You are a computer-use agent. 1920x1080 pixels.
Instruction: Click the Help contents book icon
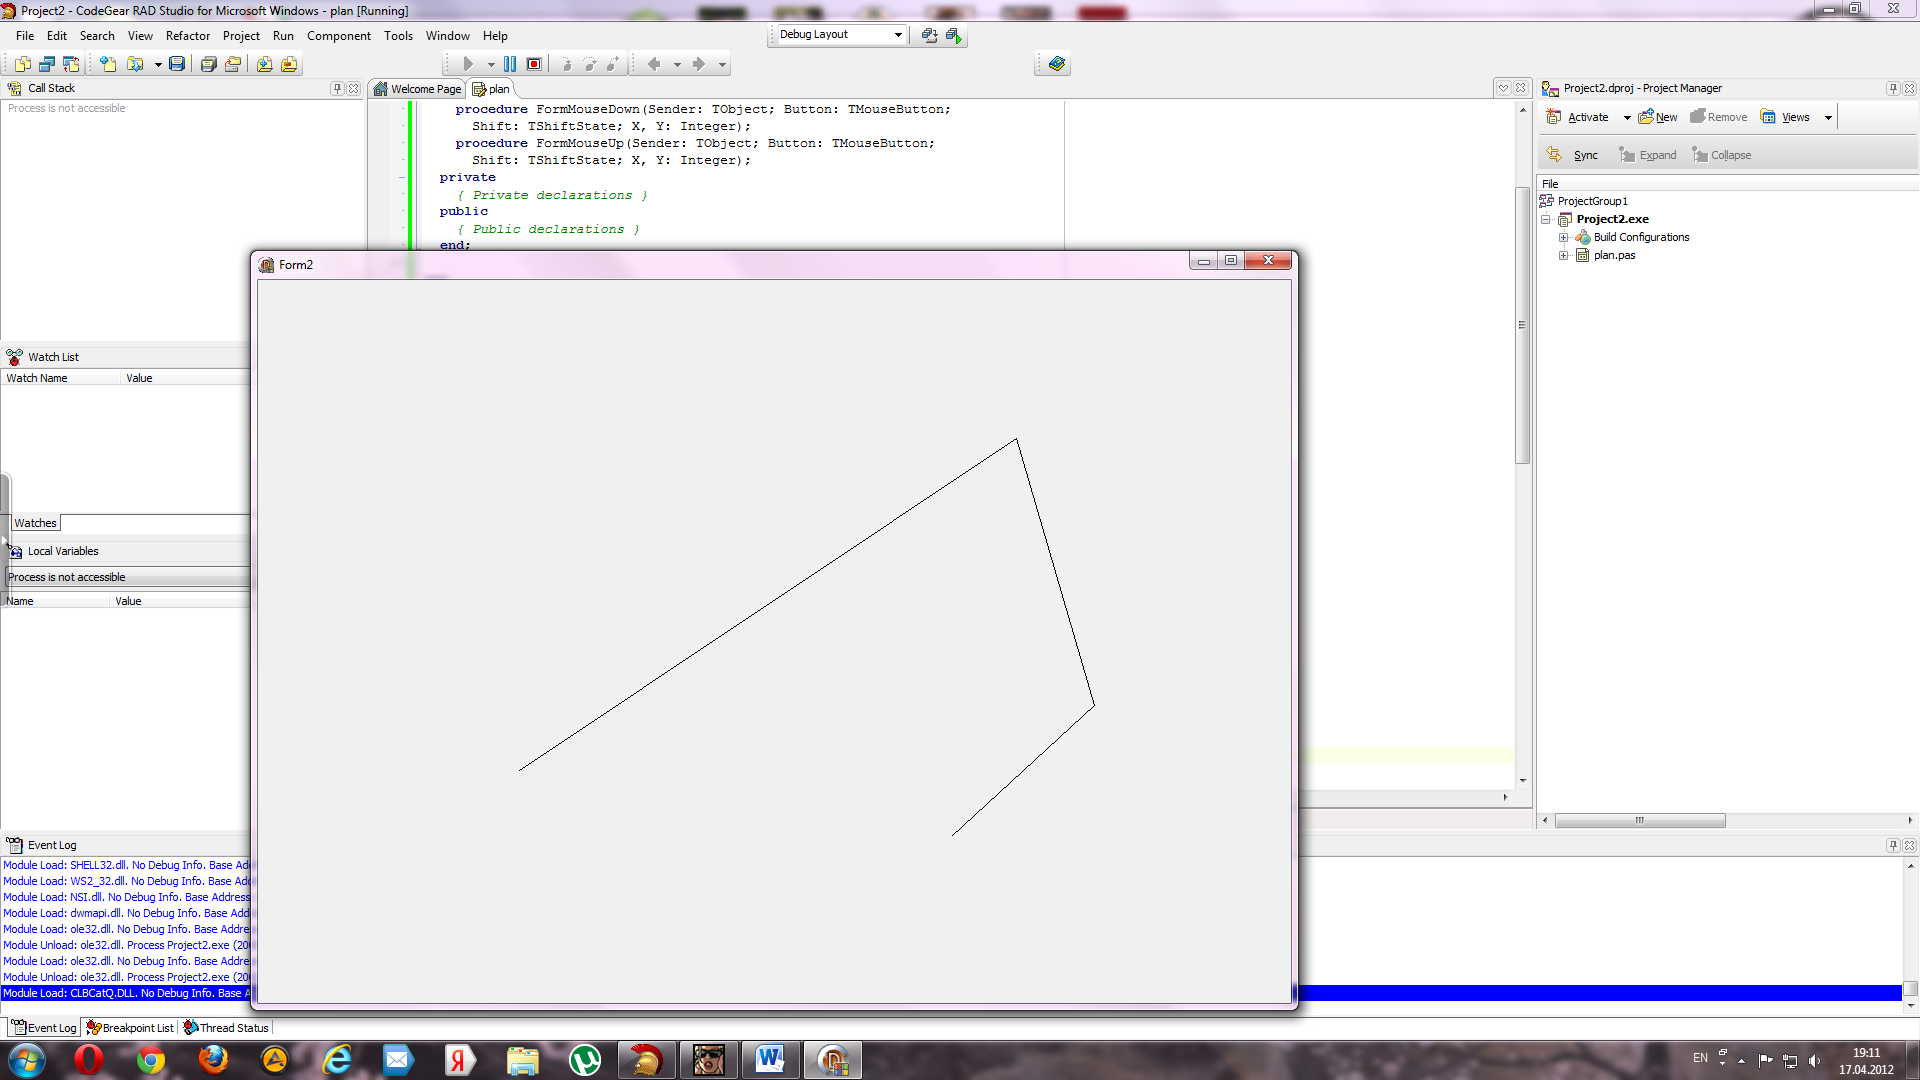(x=1056, y=64)
